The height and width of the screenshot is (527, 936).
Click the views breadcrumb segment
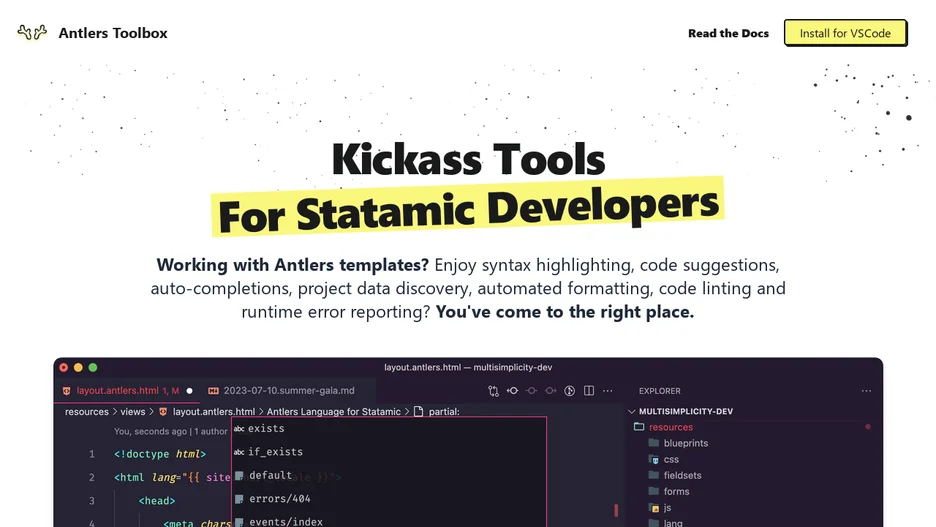133,412
